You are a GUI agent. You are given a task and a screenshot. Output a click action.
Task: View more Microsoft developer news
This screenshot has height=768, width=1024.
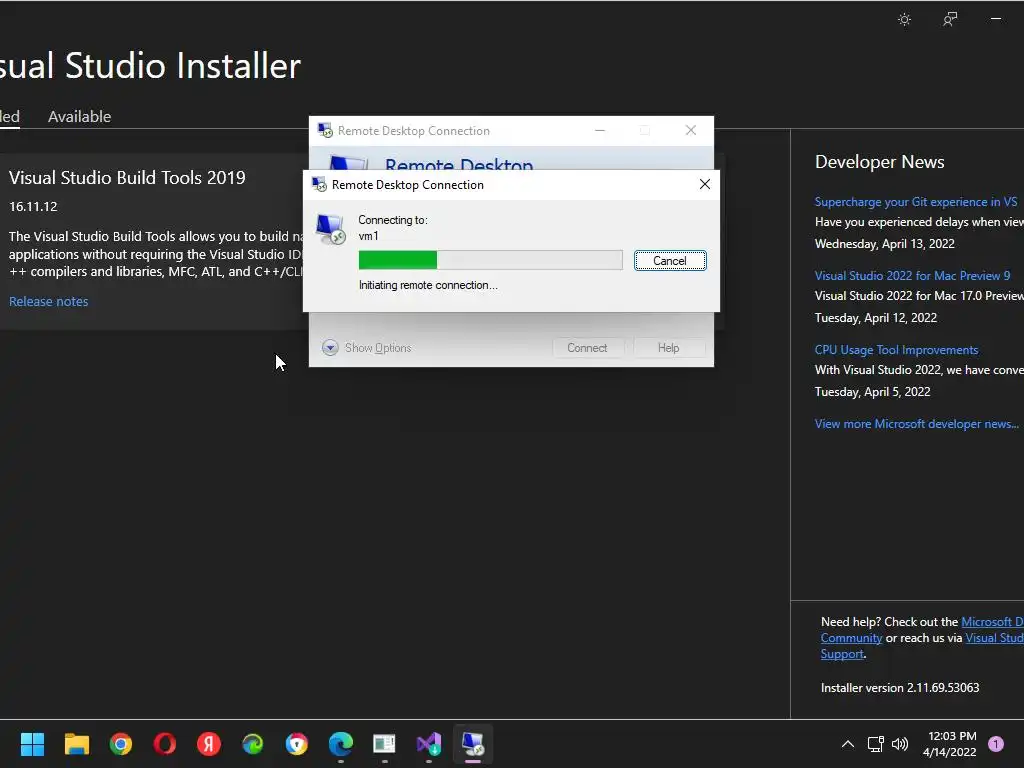tap(917, 424)
